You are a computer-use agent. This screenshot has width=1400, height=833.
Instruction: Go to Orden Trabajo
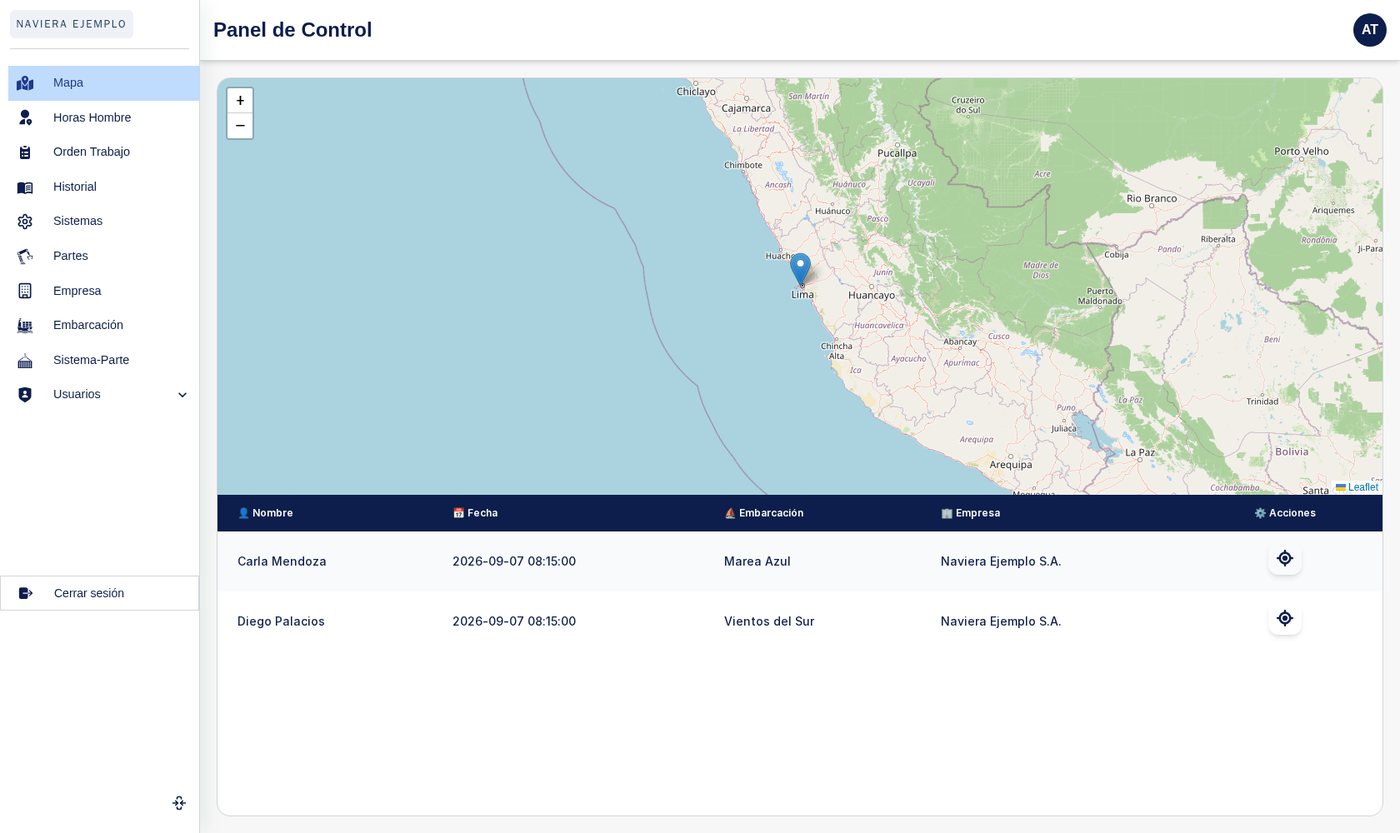pos(104,152)
